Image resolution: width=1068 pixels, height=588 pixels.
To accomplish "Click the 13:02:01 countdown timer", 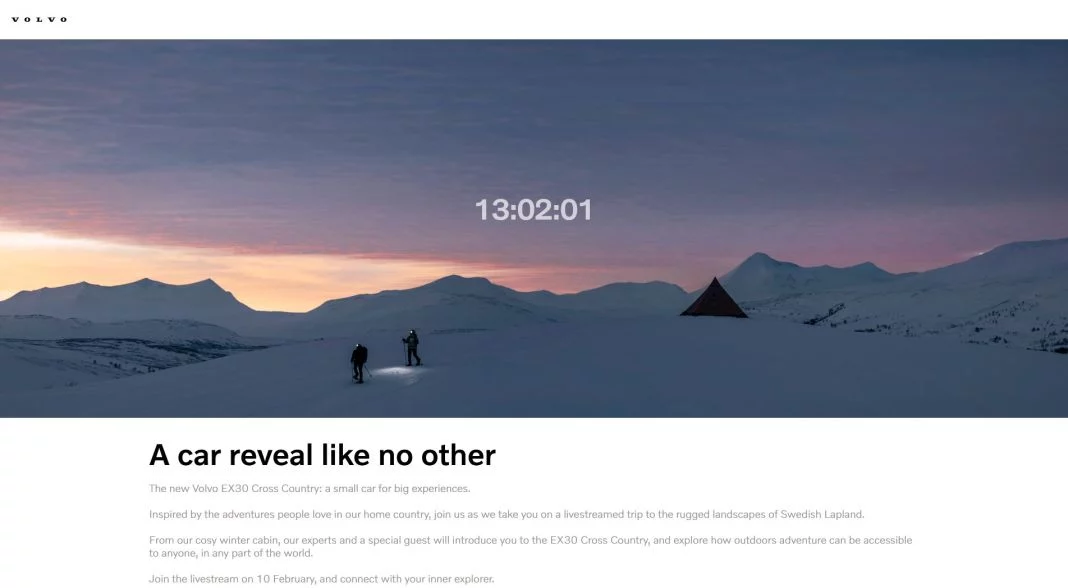I will click(533, 210).
